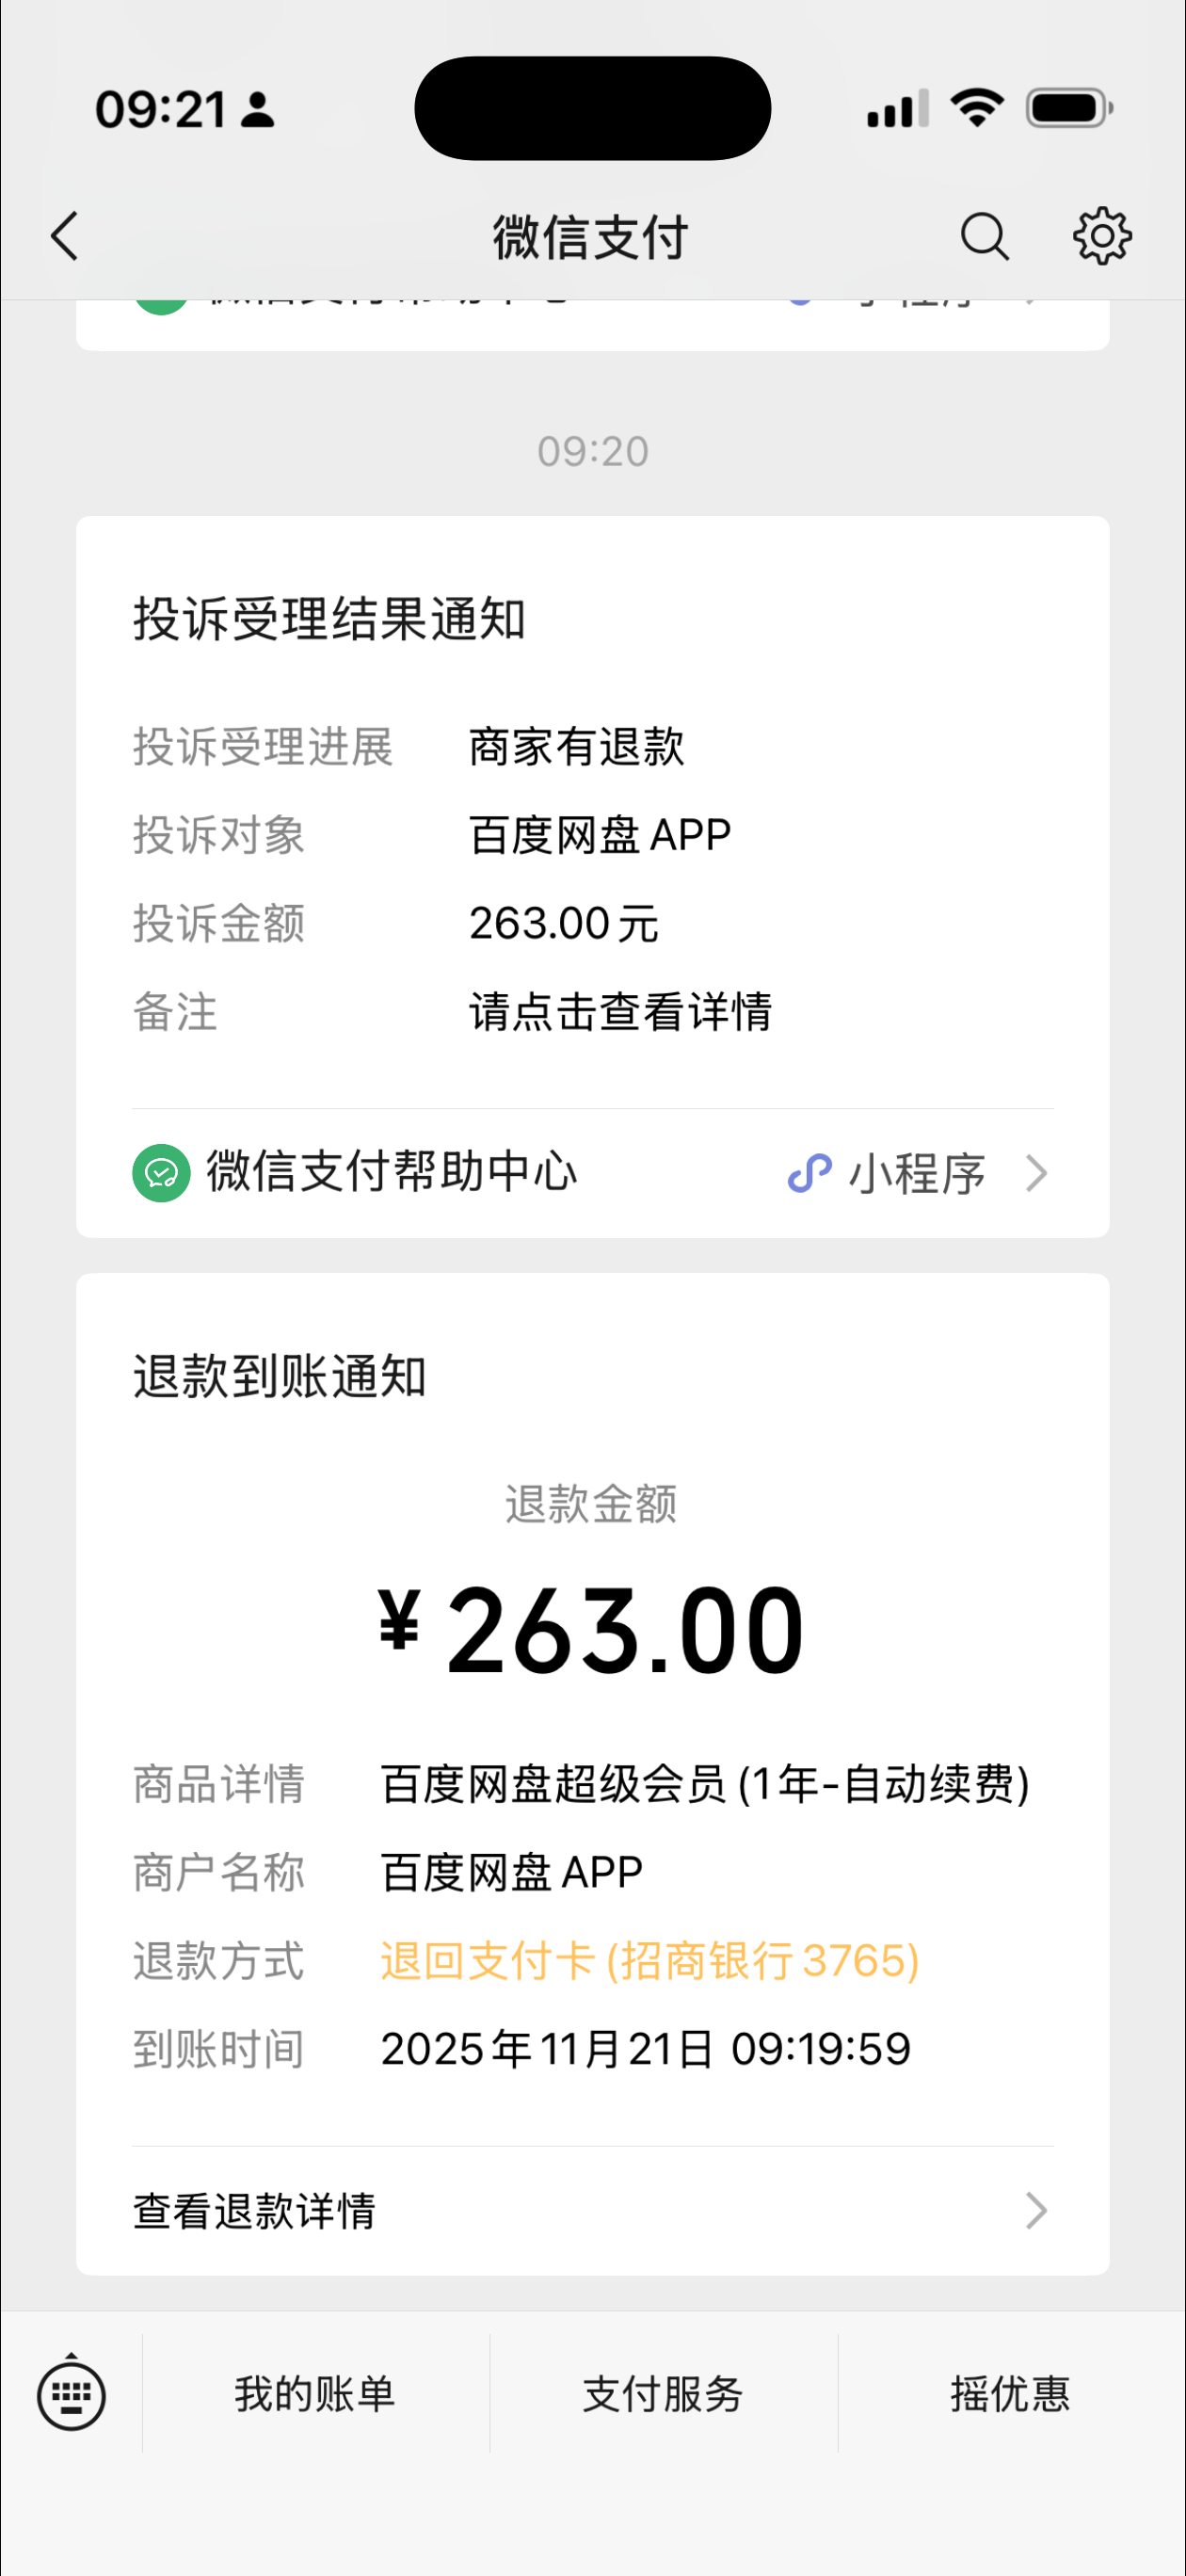Screen dimensions: 1186x2576
Task: Open 我的账单 menu
Action: (316, 2394)
